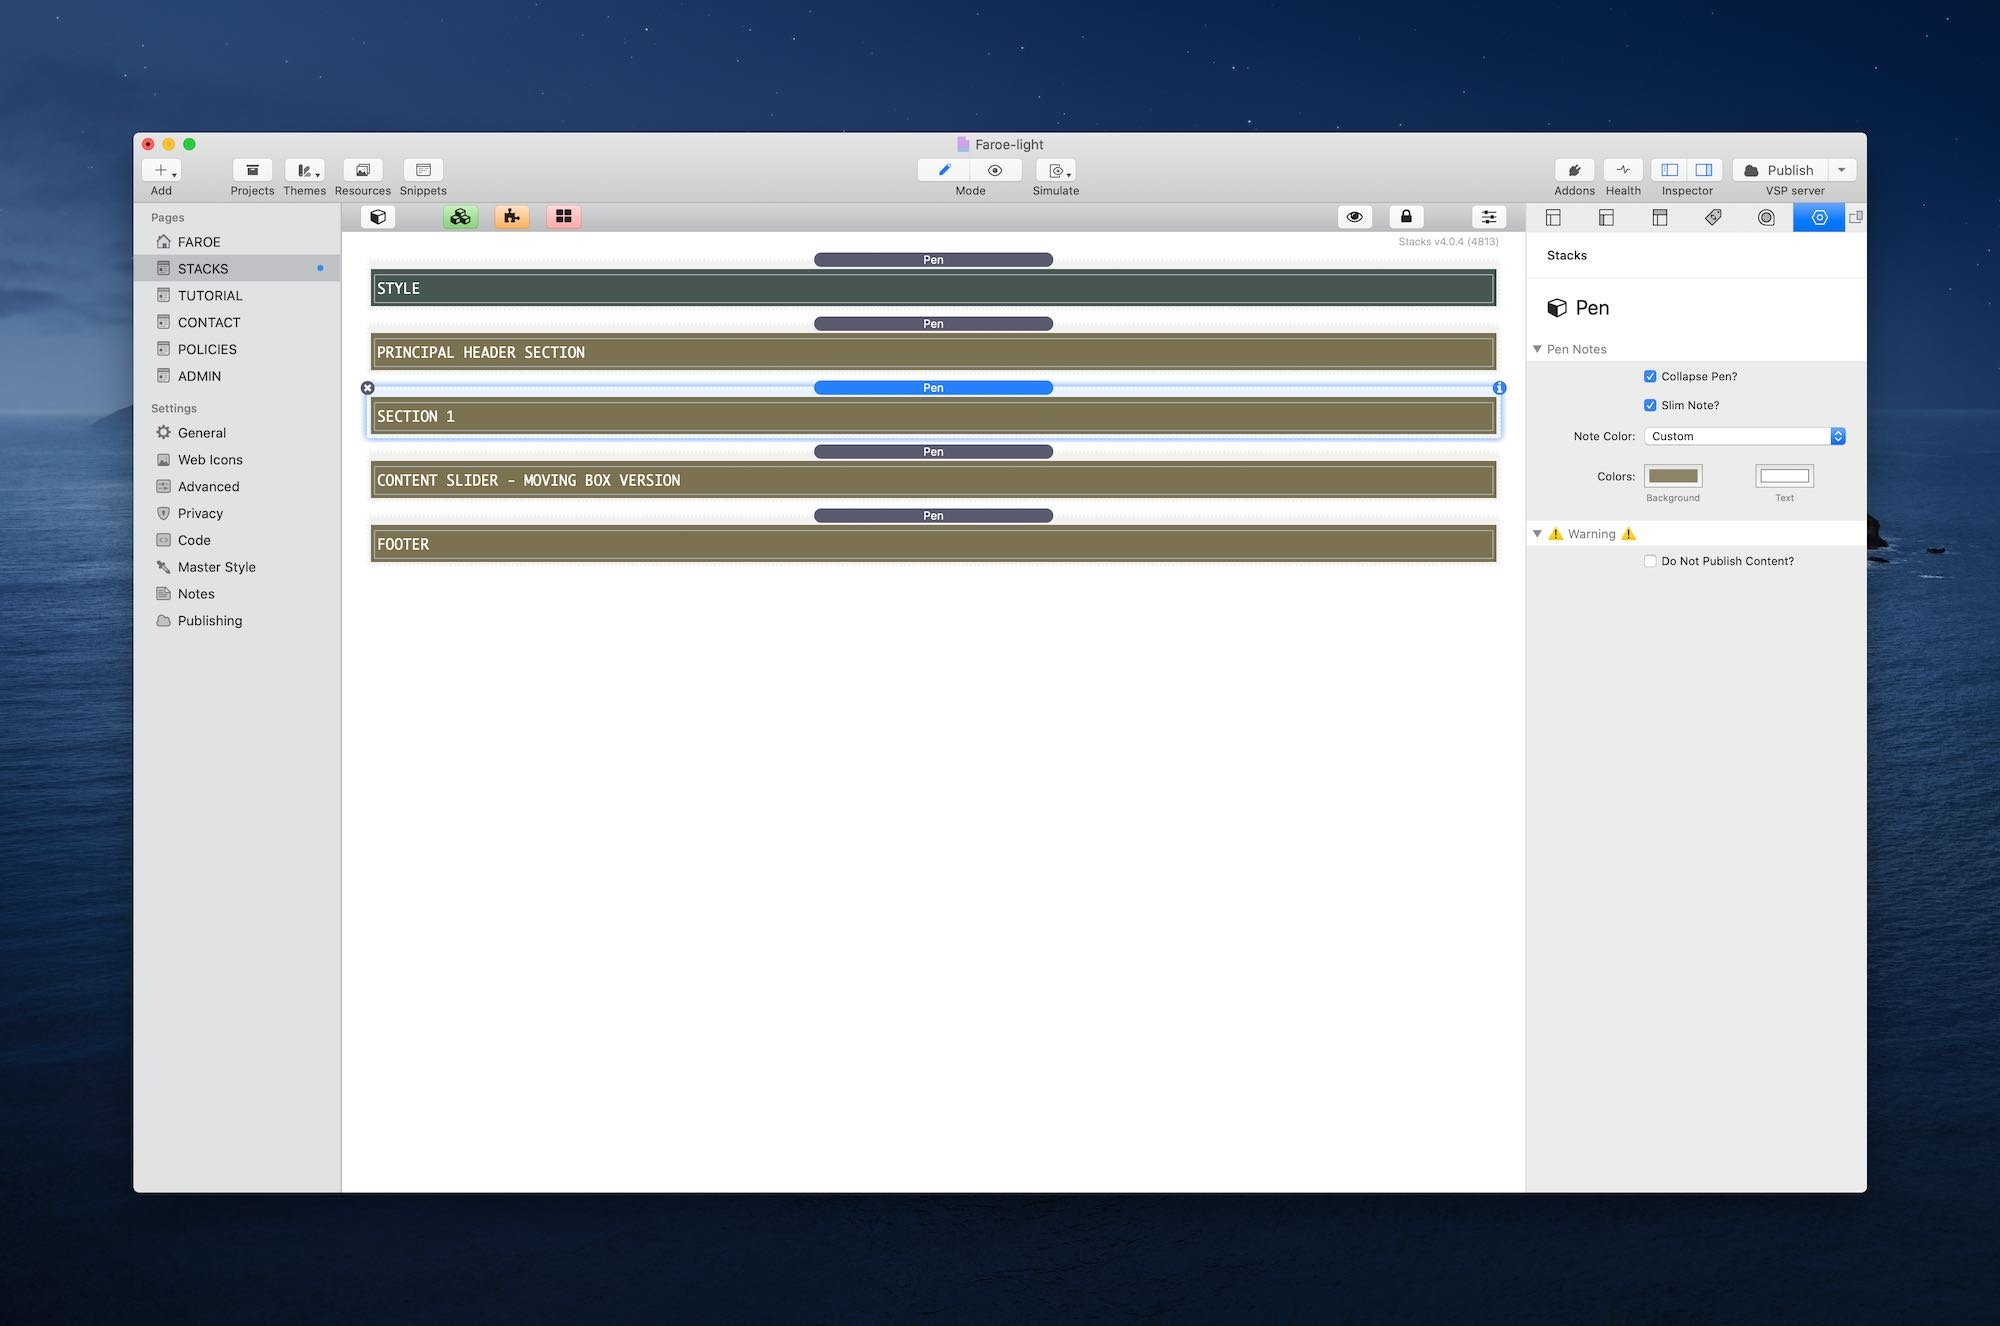Click the Publish button
The width and height of the screenshot is (2000, 1326).
(1780, 170)
